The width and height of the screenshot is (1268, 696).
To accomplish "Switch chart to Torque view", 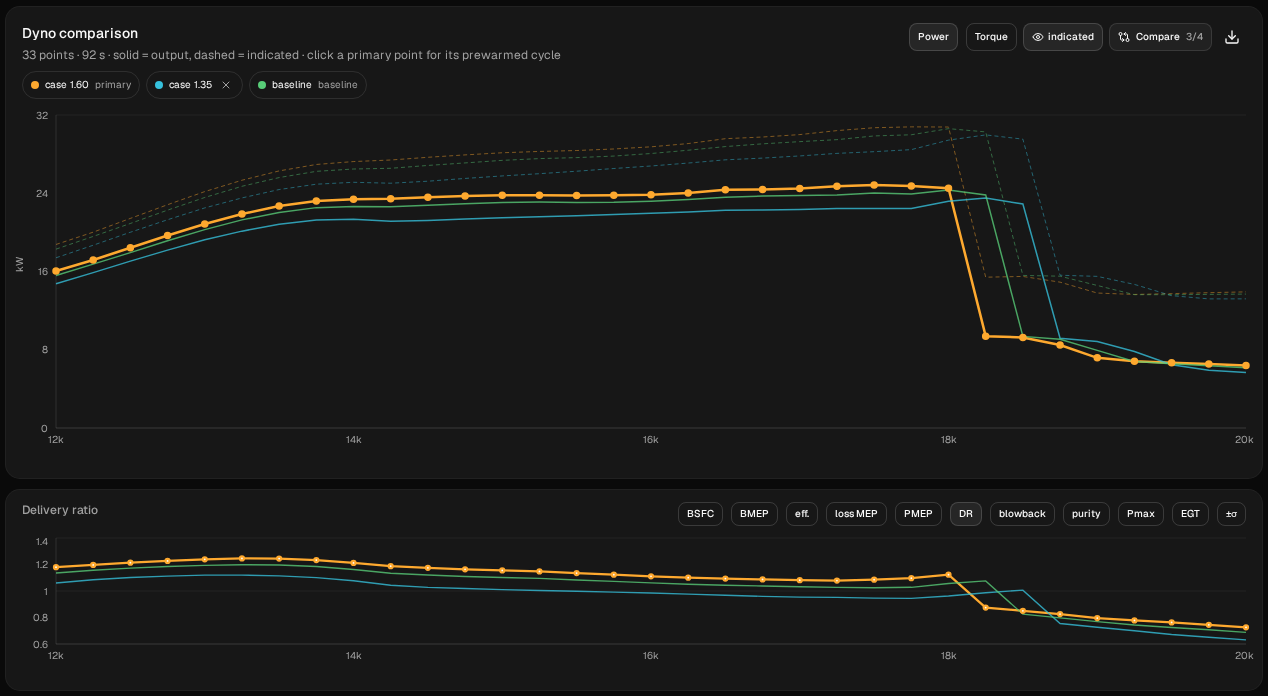I will pos(991,37).
